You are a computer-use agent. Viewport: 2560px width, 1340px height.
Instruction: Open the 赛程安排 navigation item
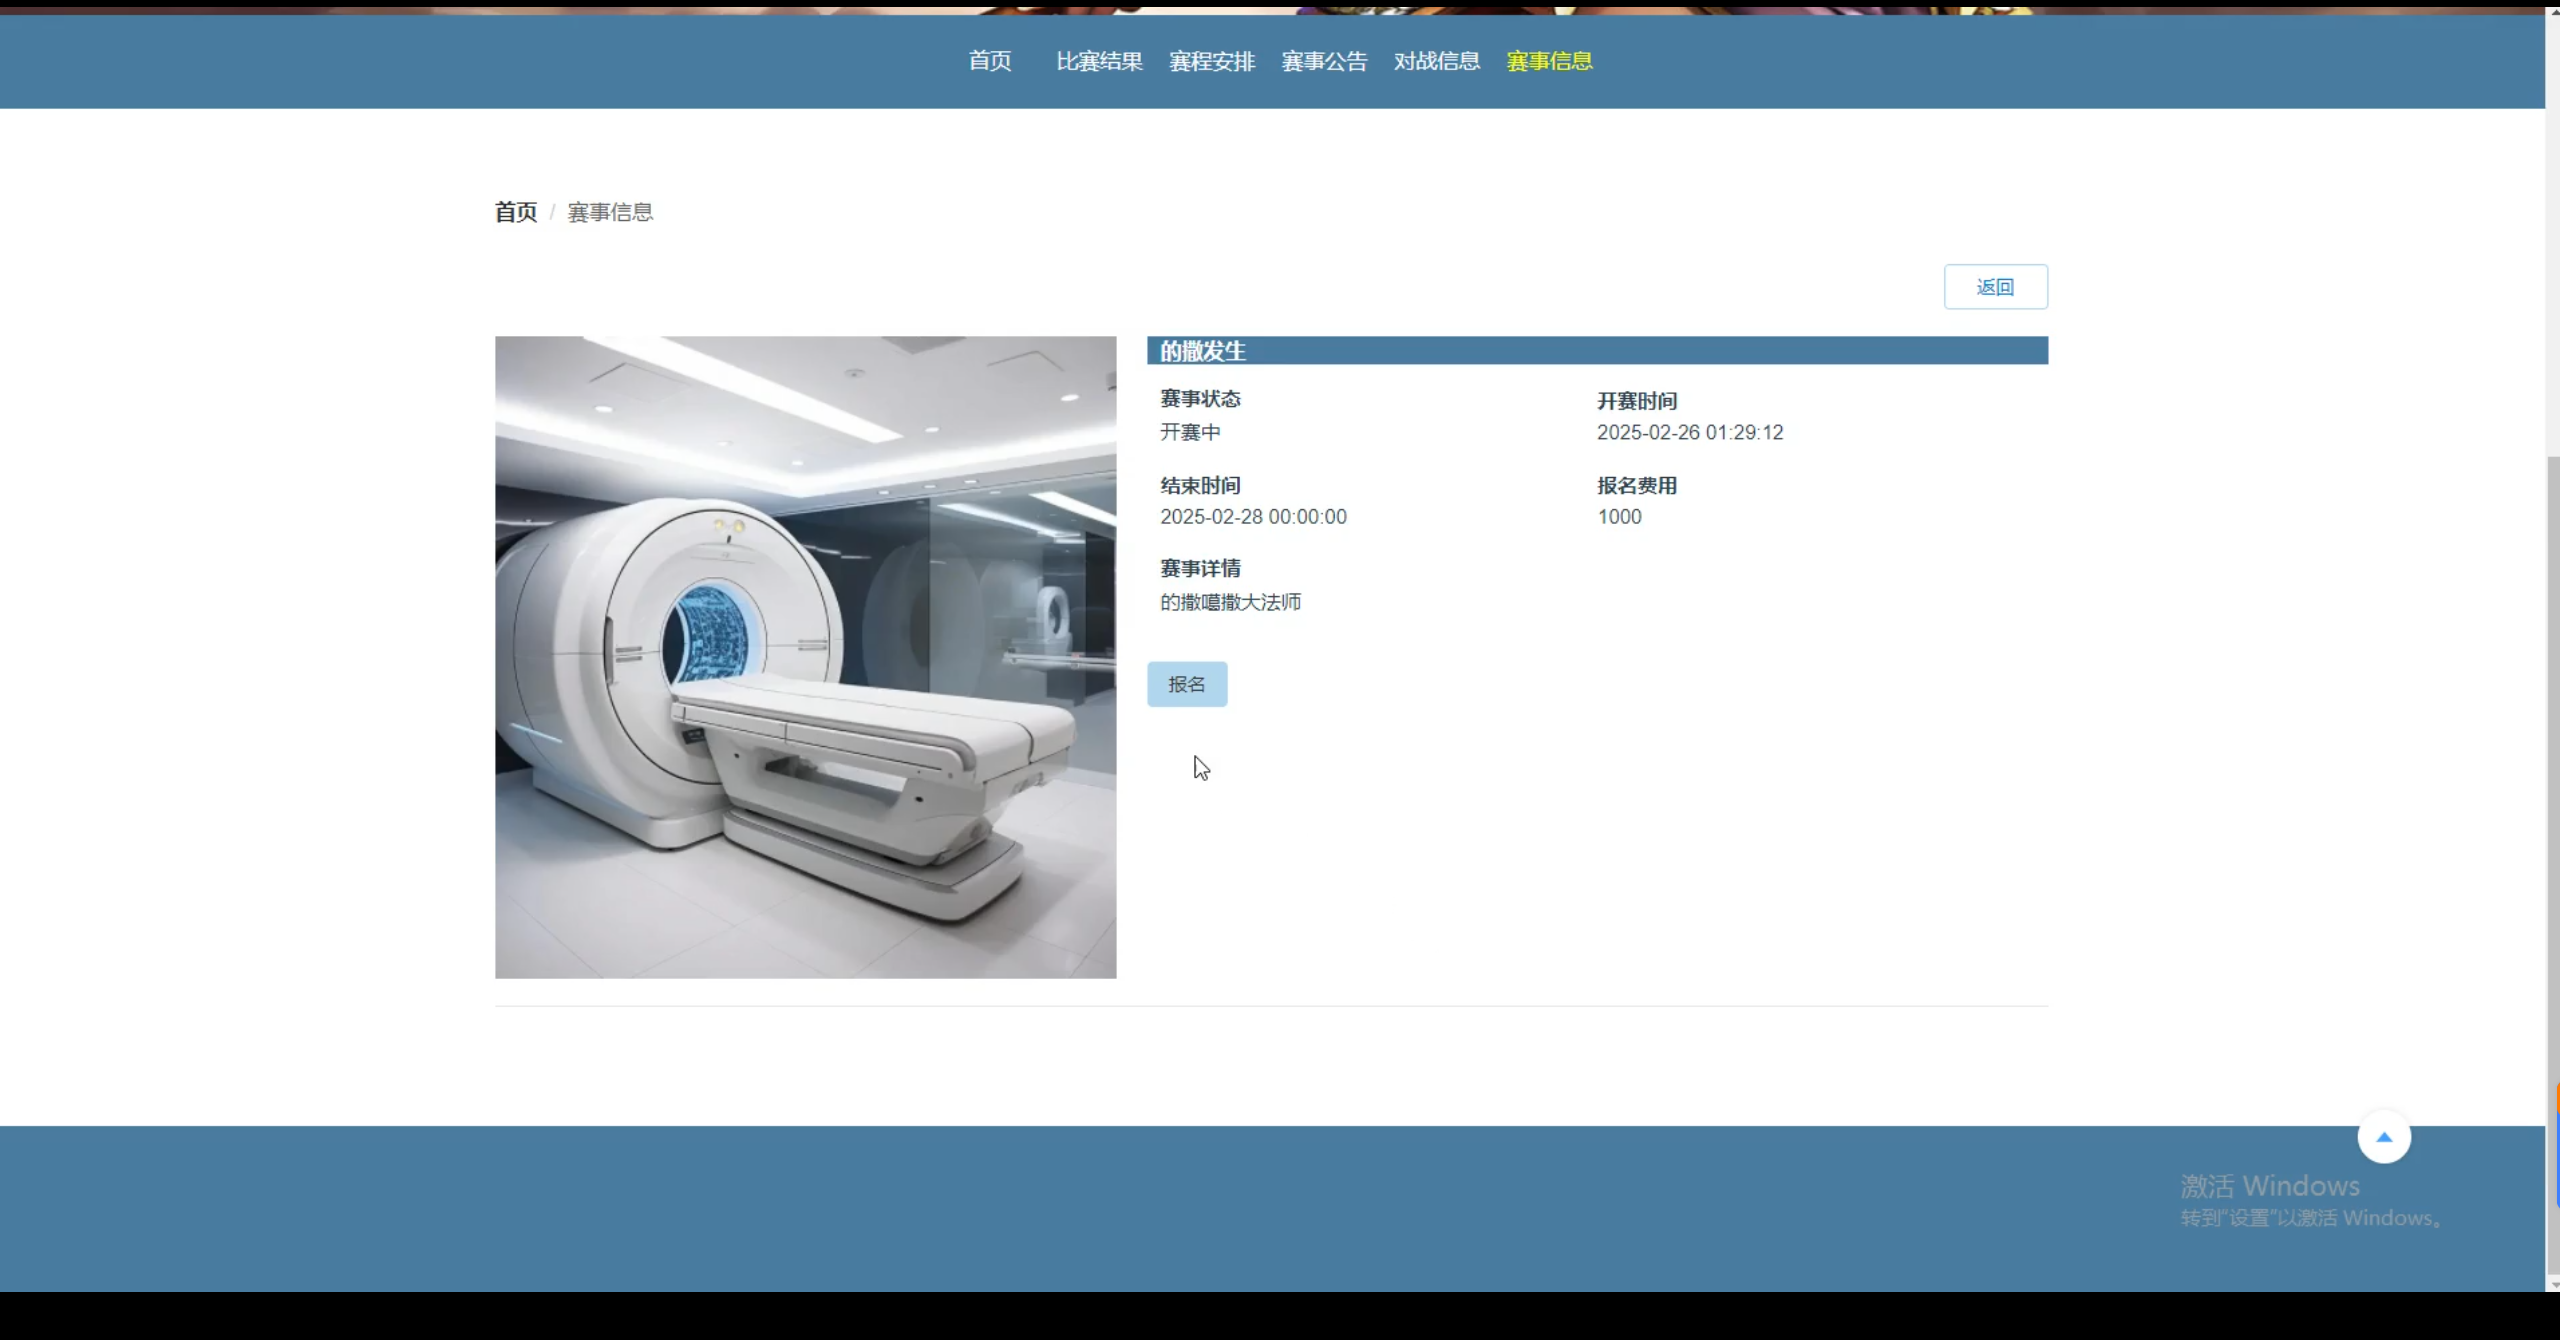[1211, 61]
